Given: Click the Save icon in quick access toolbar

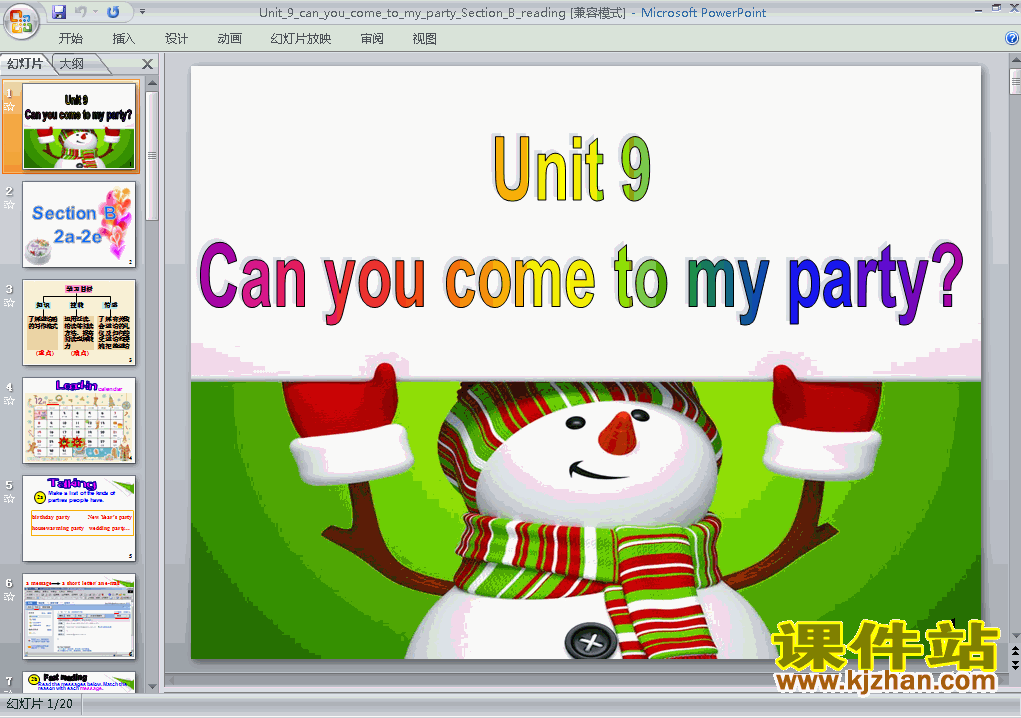Looking at the screenshot, I should click(x=59, y=12).
